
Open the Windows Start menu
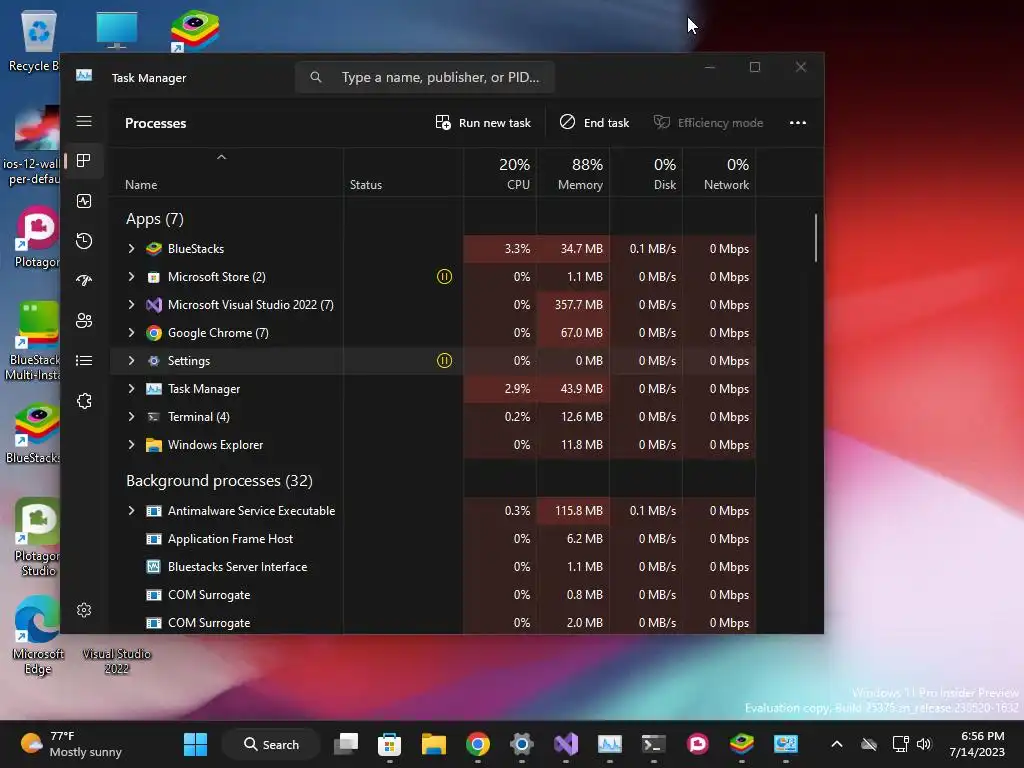(x=195, y=744)
